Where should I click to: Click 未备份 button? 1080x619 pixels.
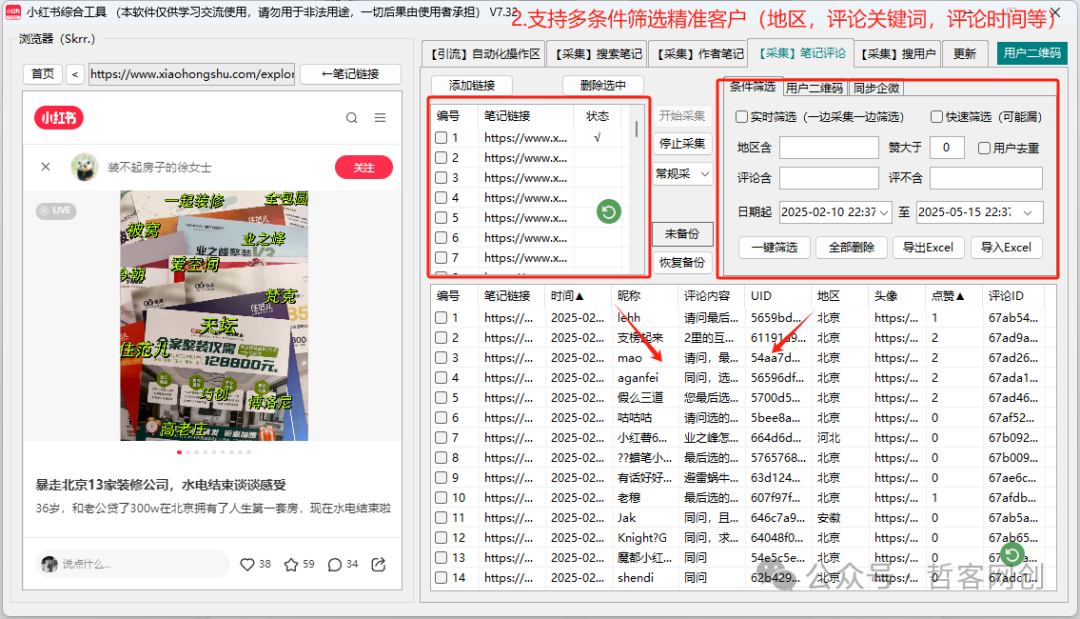[682, 234]
